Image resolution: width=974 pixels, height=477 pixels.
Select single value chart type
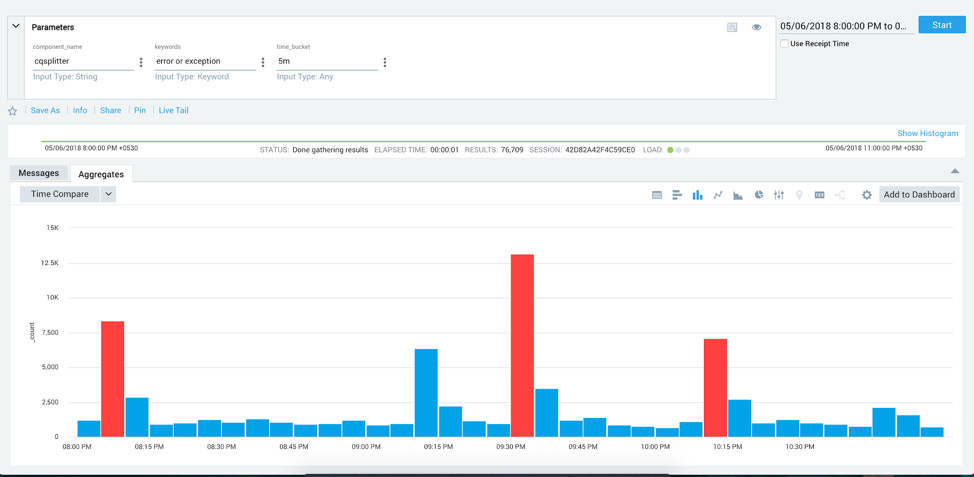[819, 194]
